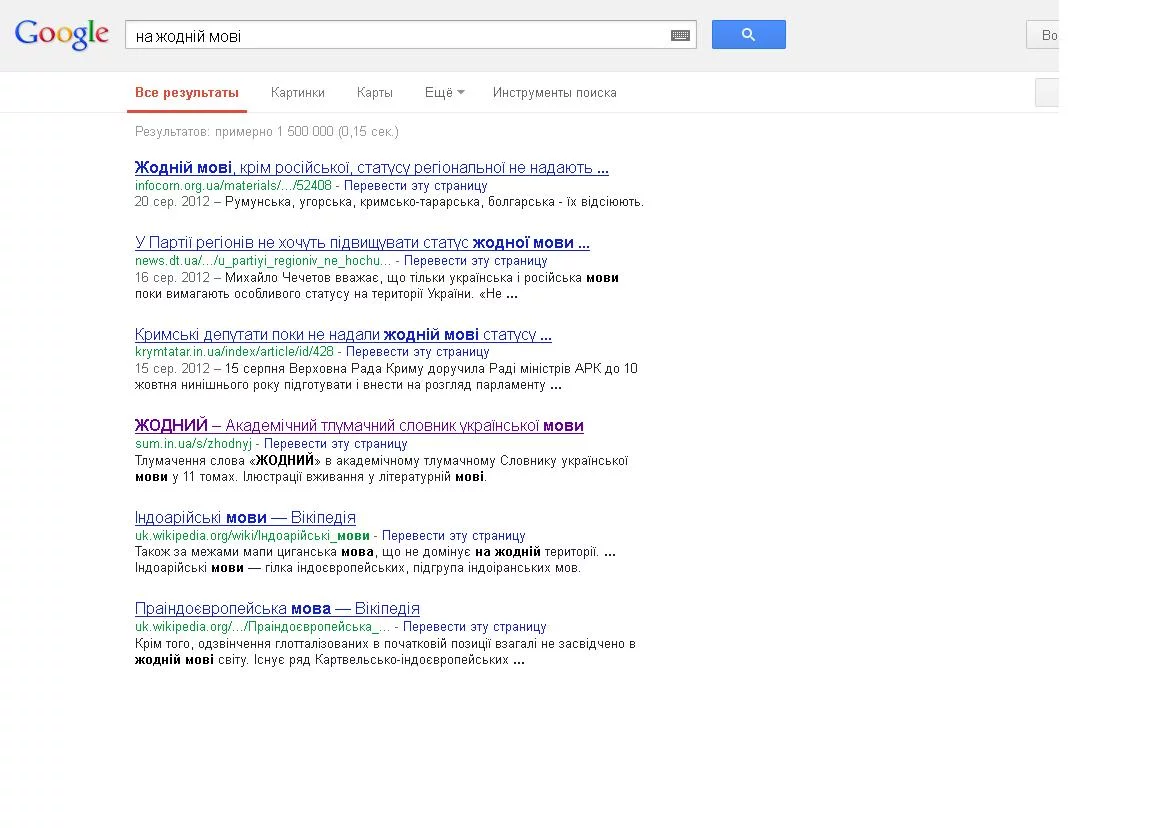Click the Google logo

(62, 34)
